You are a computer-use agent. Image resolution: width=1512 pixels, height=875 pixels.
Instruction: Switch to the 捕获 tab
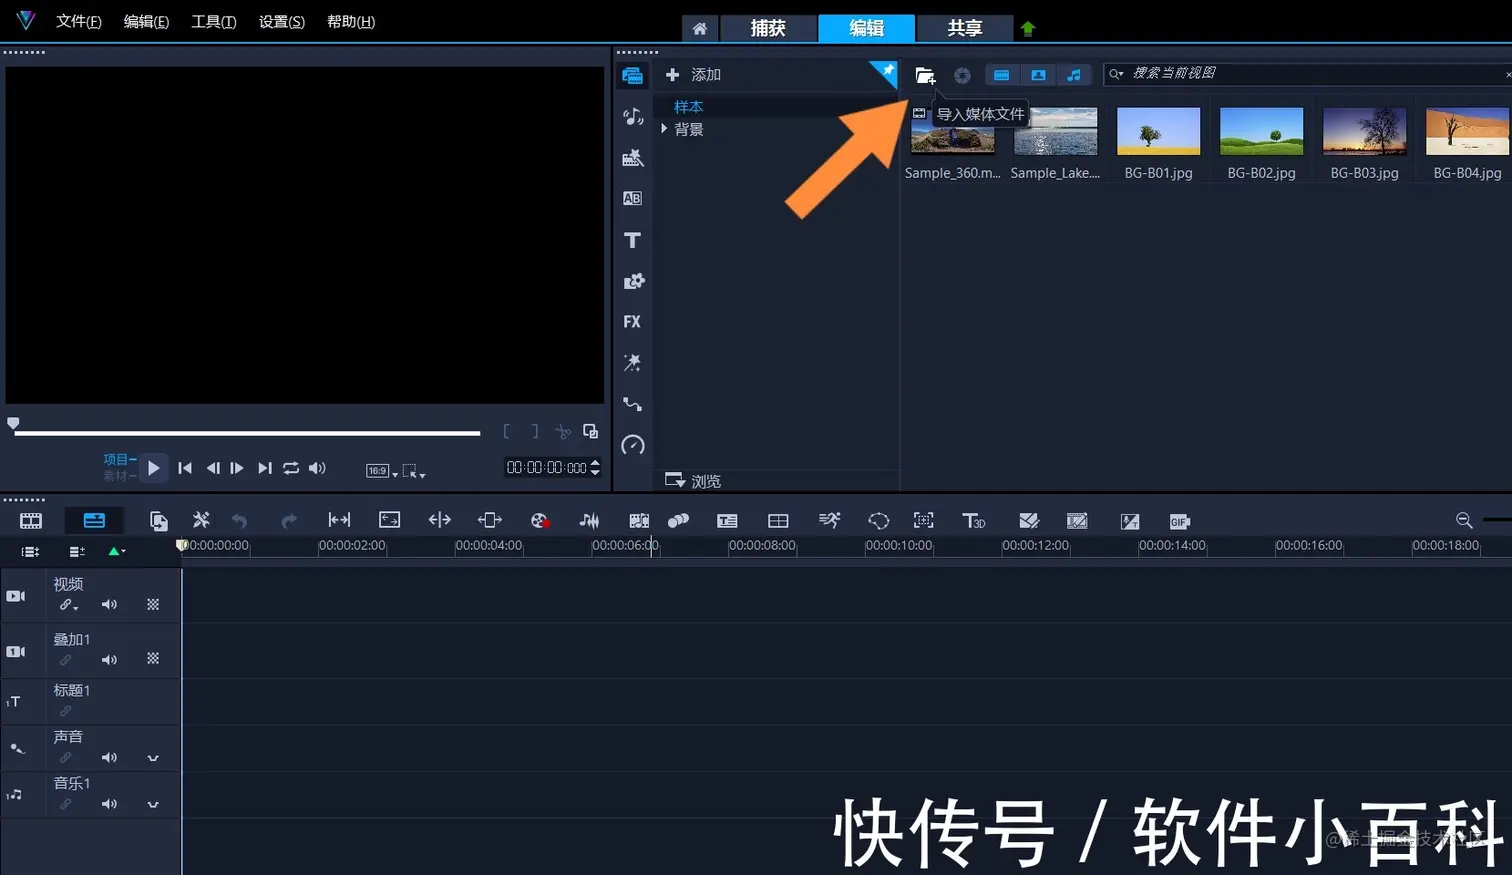(768, 28)
